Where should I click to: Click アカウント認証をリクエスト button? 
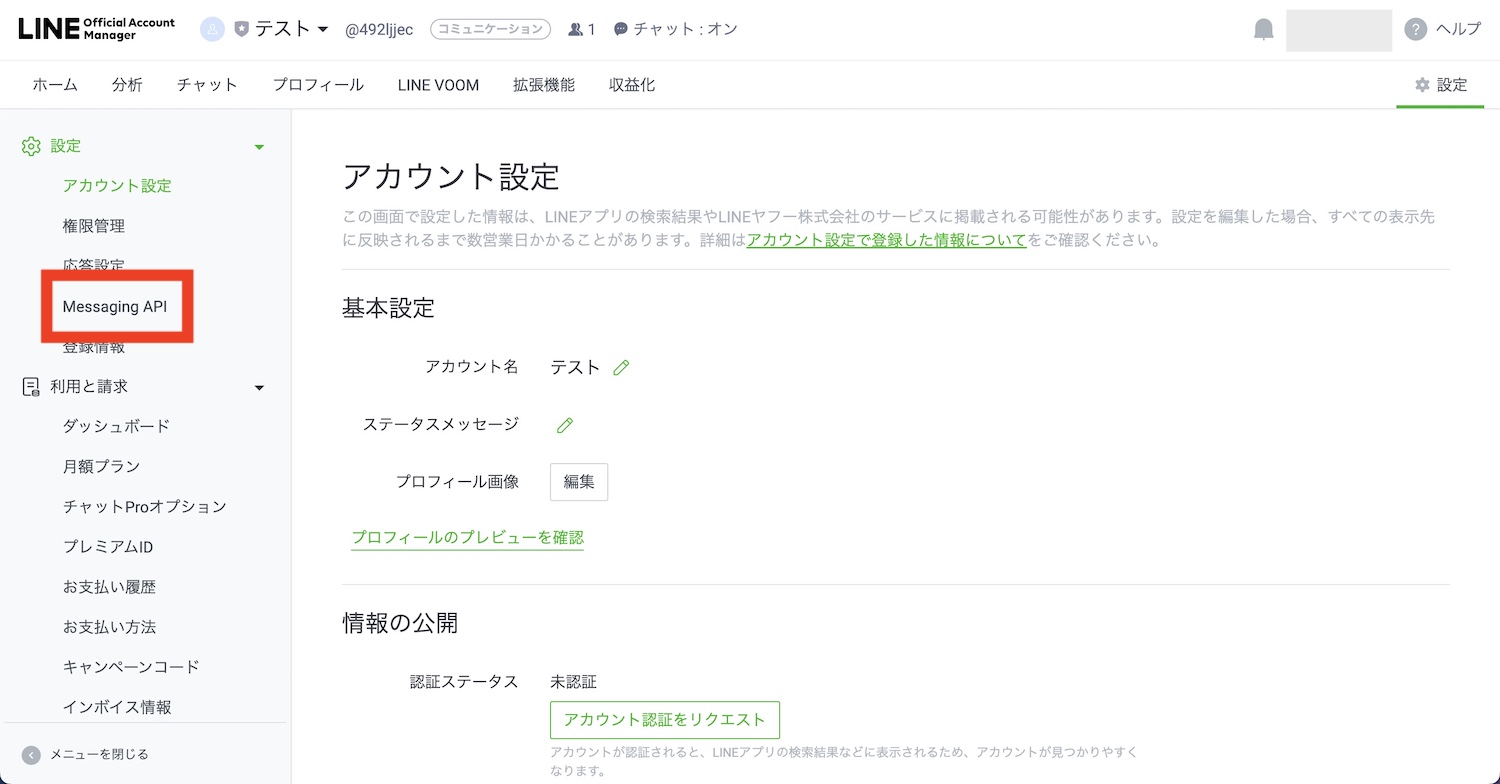pyautogui.click(x=665, y=720)
